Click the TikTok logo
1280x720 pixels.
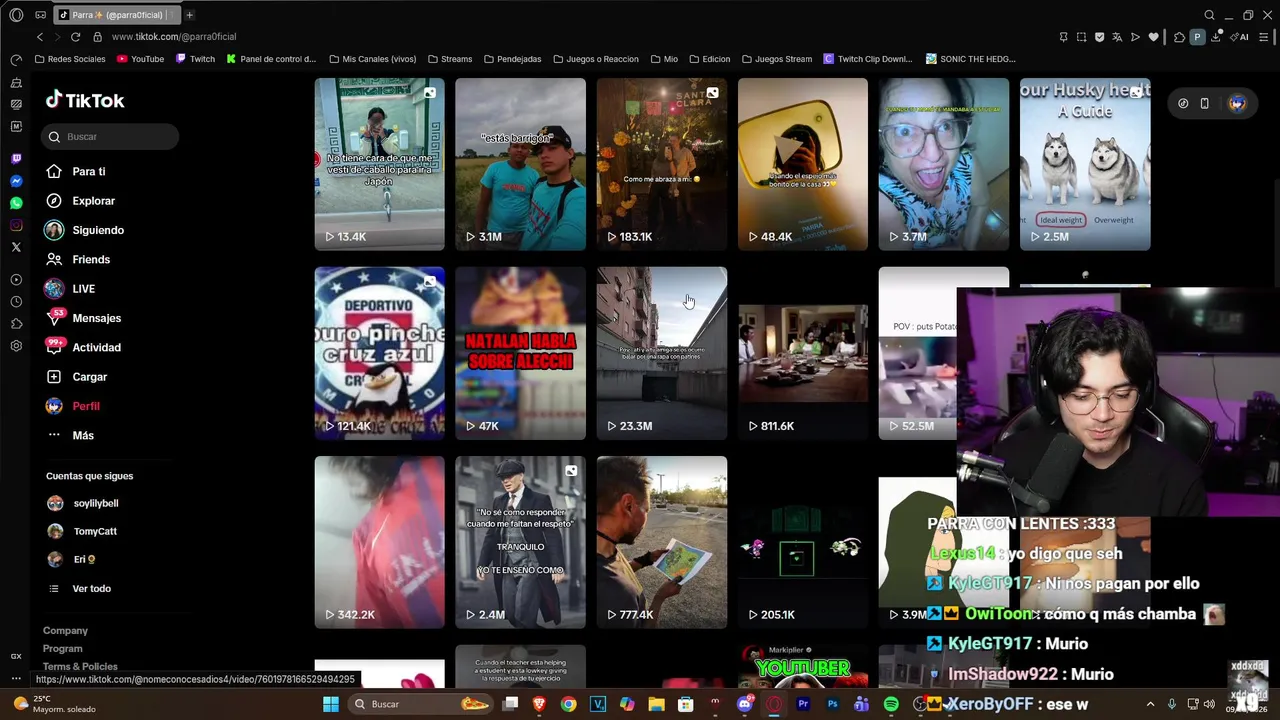click(85, 100)
